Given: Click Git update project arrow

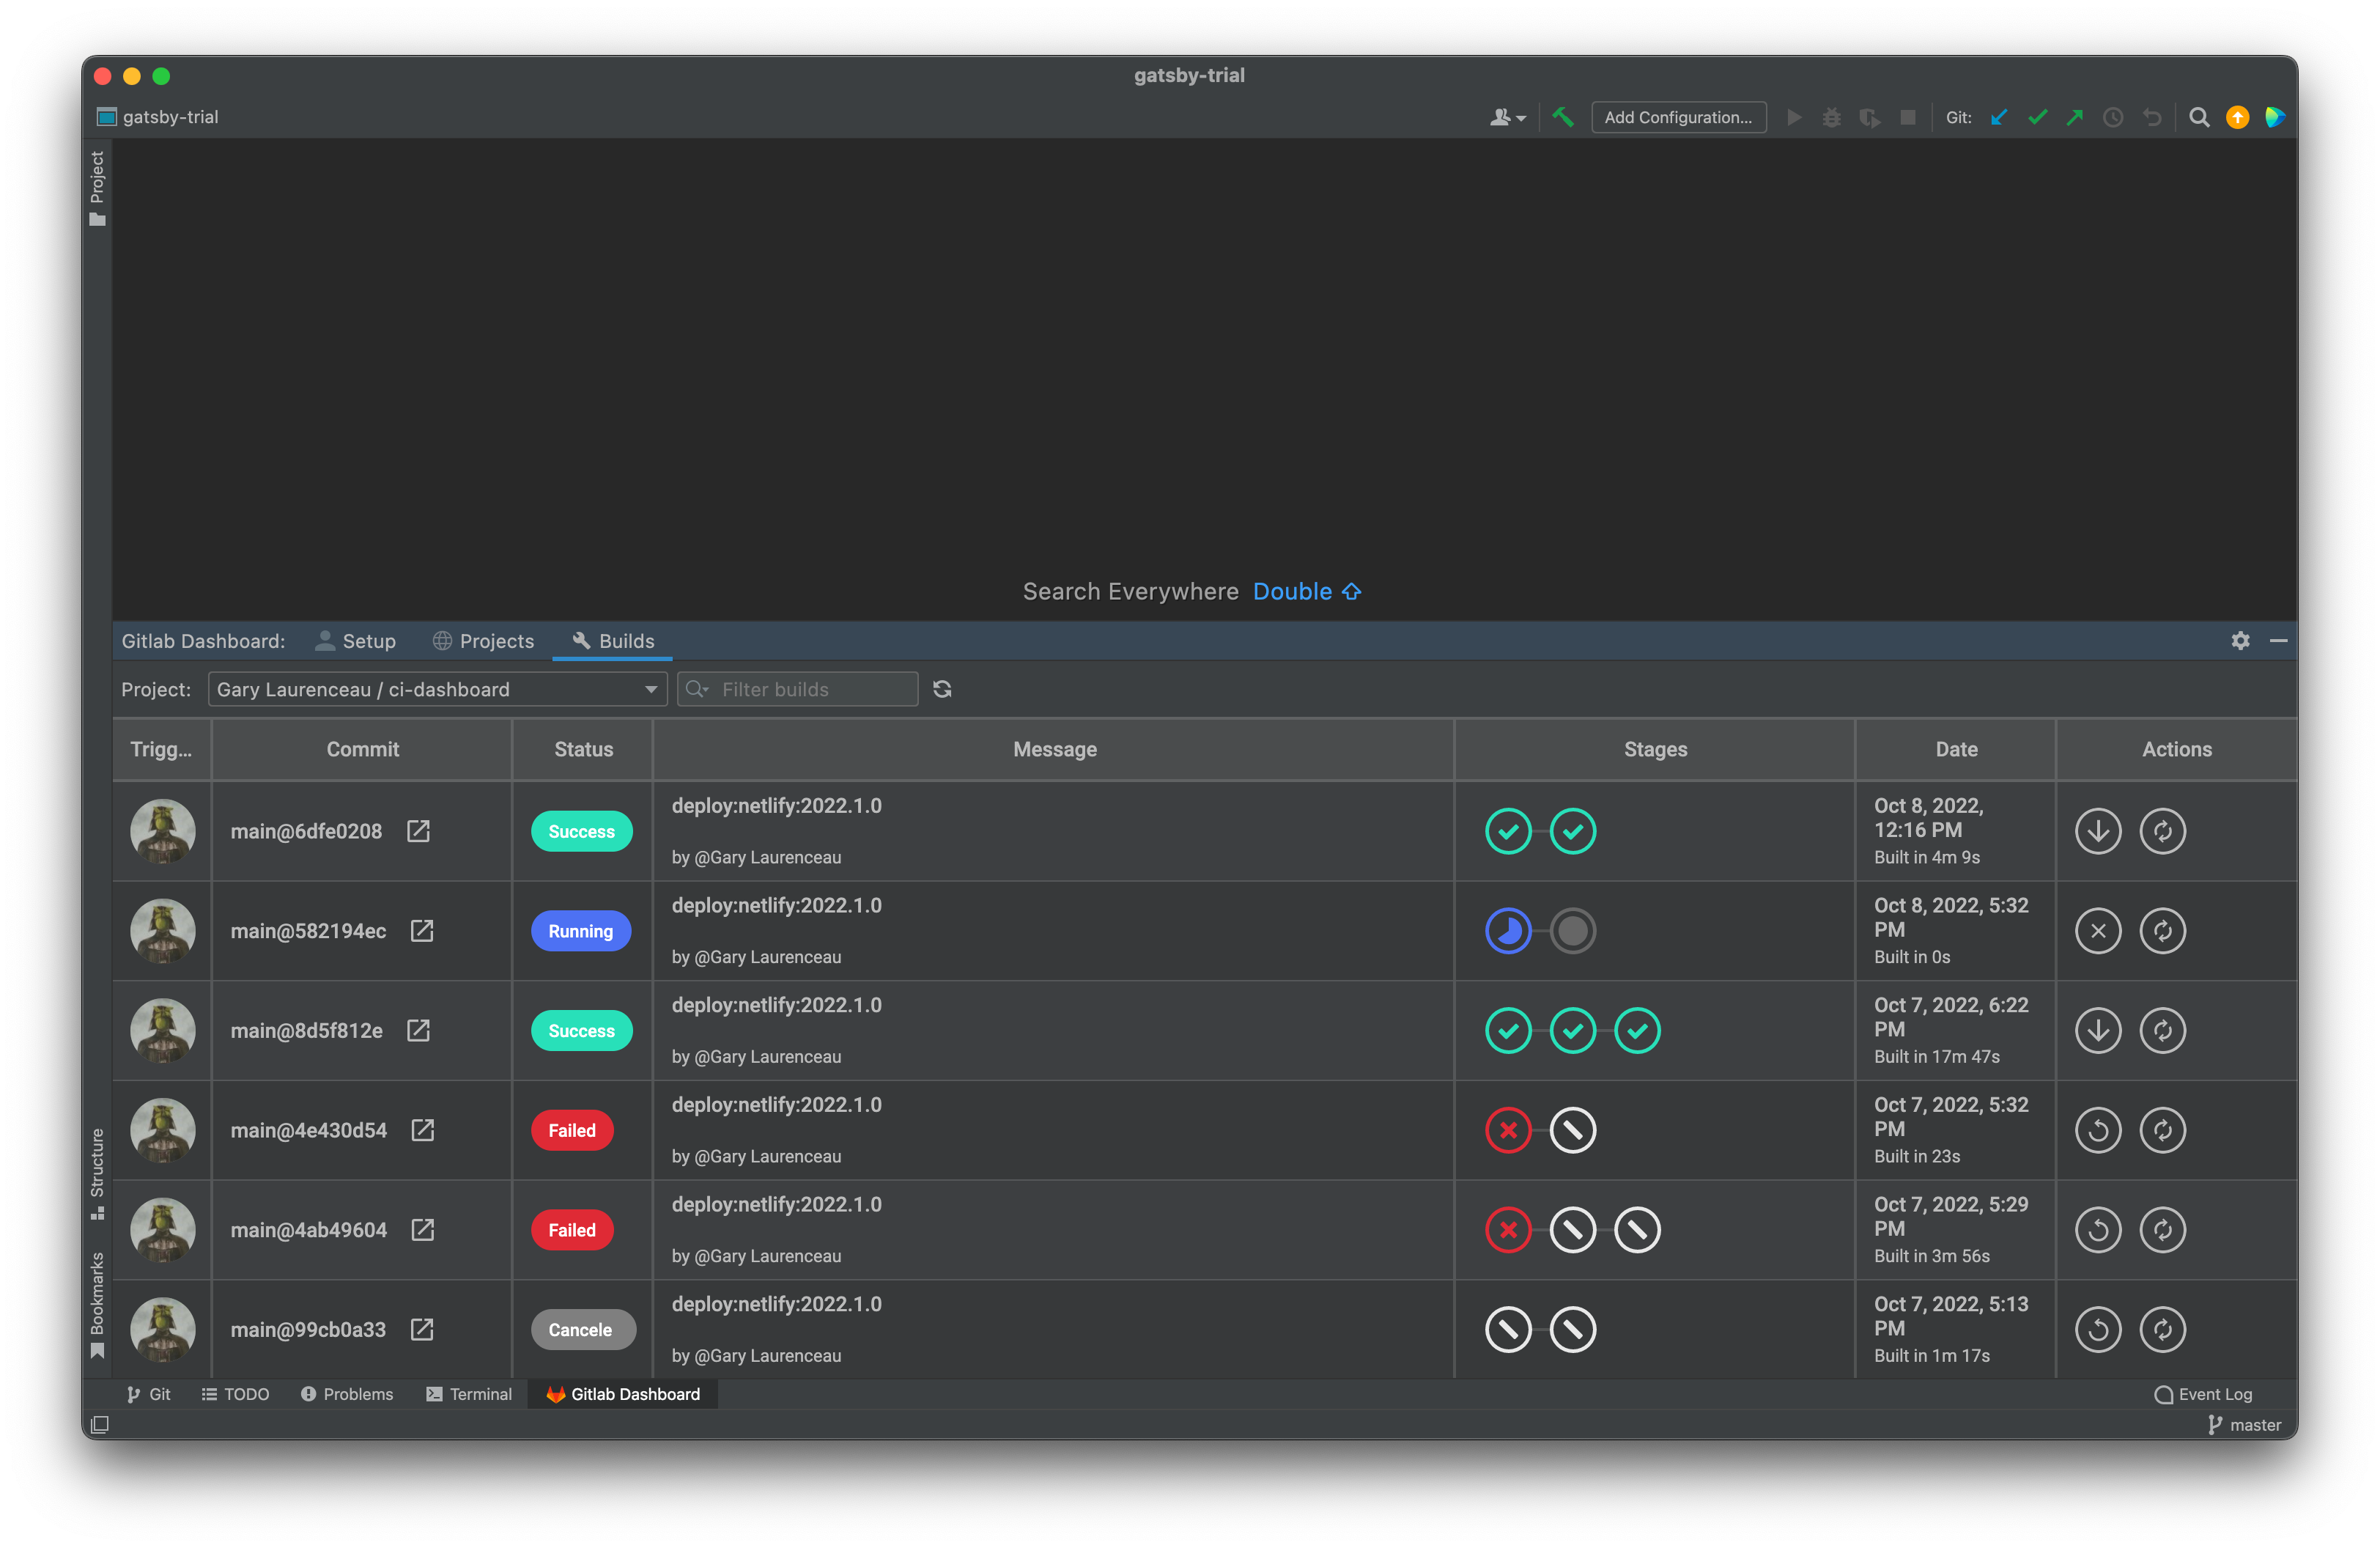Looking at the screenshot, I should [x=1999, y=117].
